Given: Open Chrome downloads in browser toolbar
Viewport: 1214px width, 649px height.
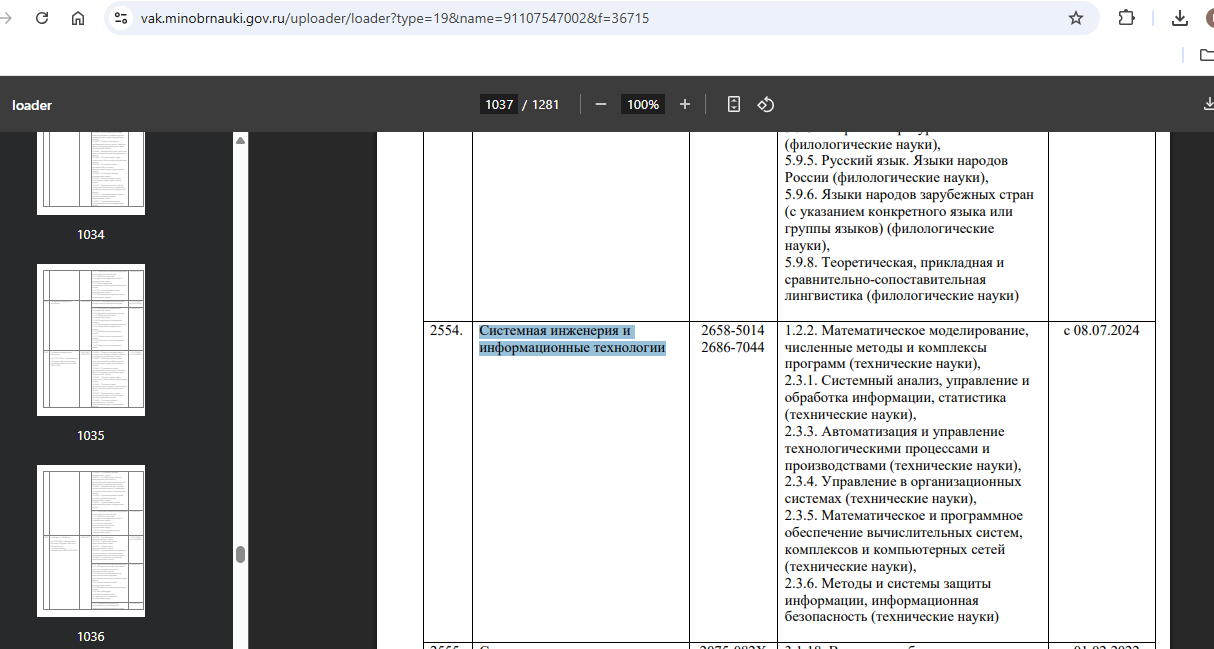Looking at the screenshot, I should (1180, 18).
